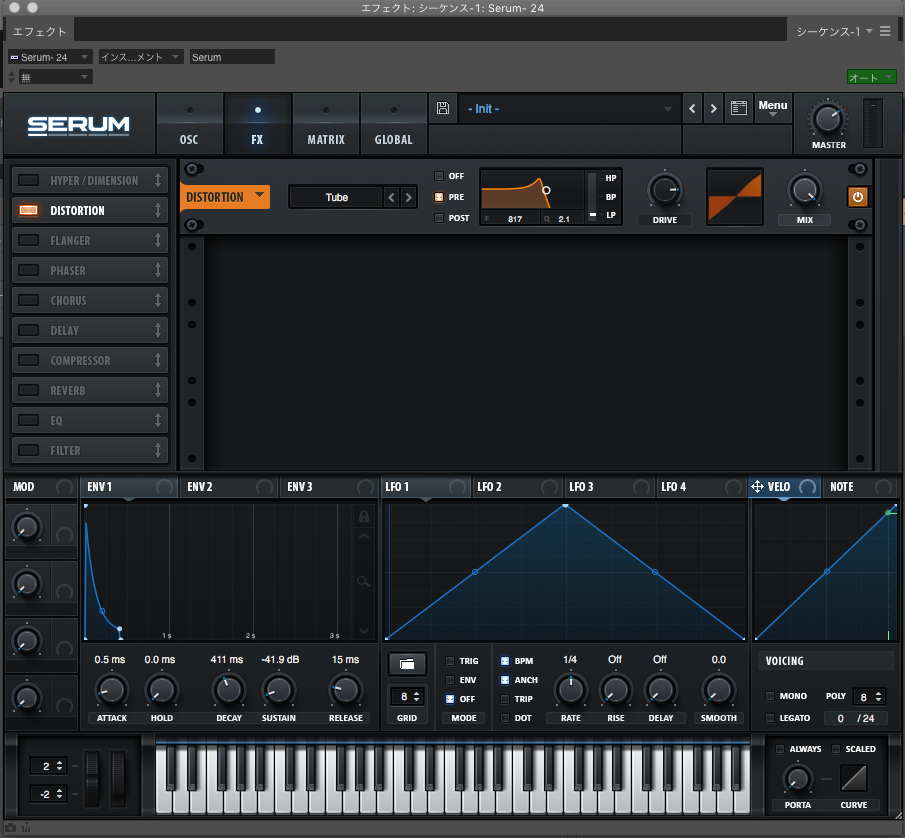Click the Compressor reorder arrow handle
Screen dimensions: 905x838
(158, 360)
